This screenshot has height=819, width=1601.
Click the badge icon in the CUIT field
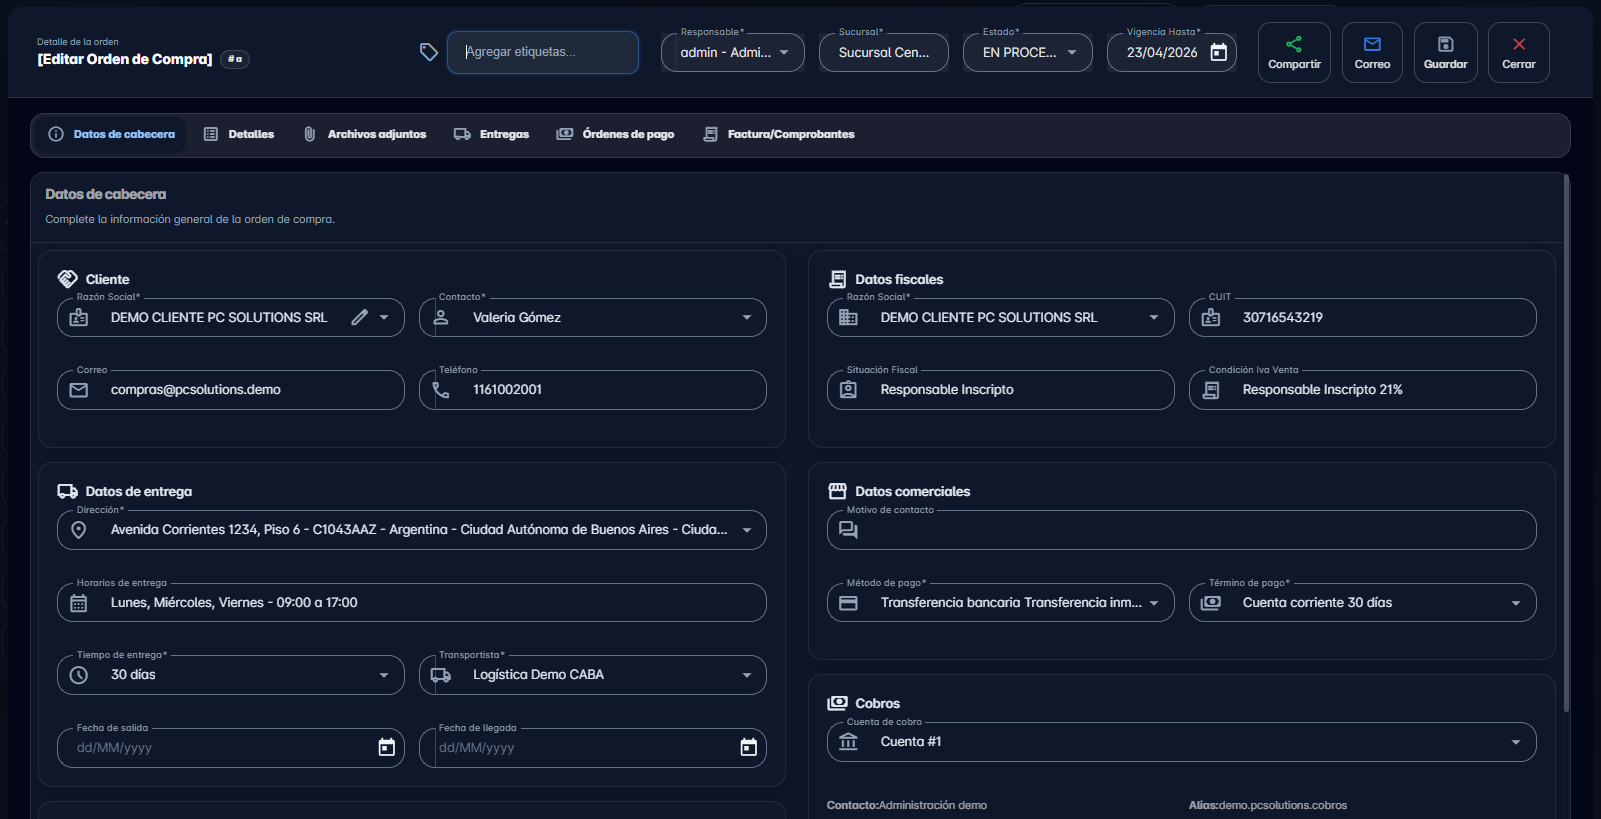click(1211, 317)
